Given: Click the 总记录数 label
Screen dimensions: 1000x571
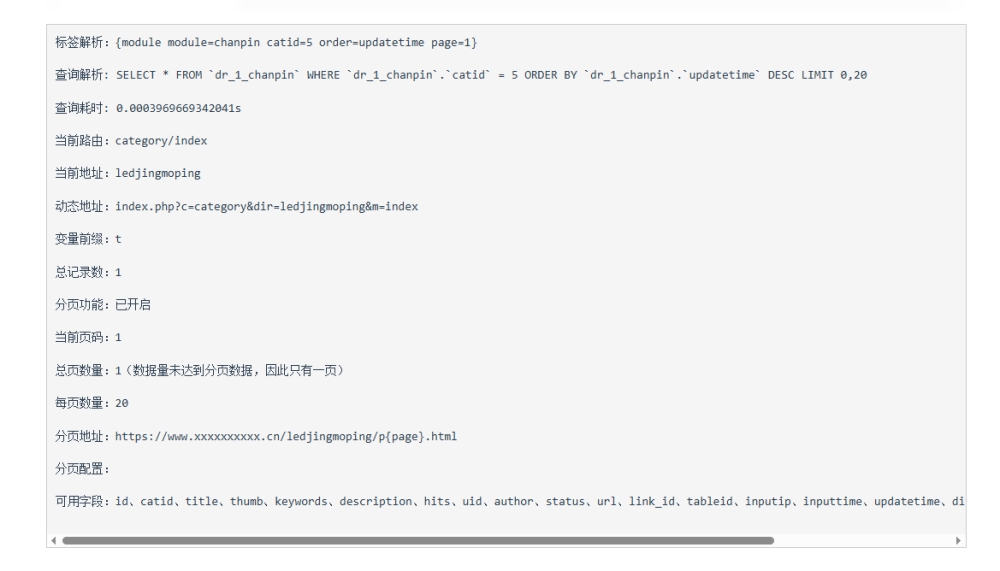Looking at the screenshot, I should click(79, 272).
